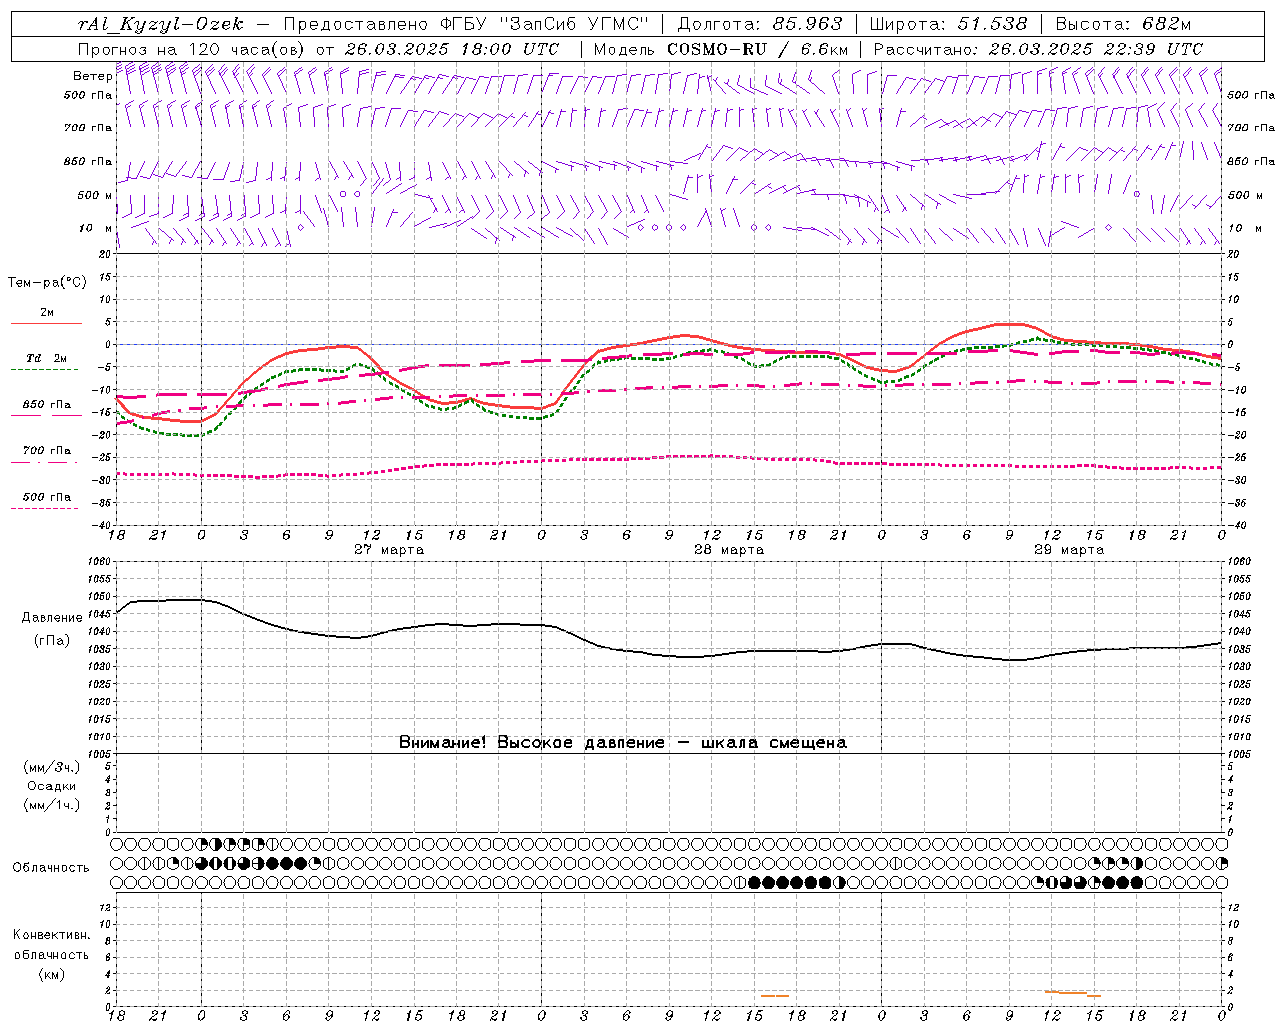Viewport: 1280px width, 1024px height.
Task: Click the 'Облачность' cloud cover label
Action: tap(50, 868)
